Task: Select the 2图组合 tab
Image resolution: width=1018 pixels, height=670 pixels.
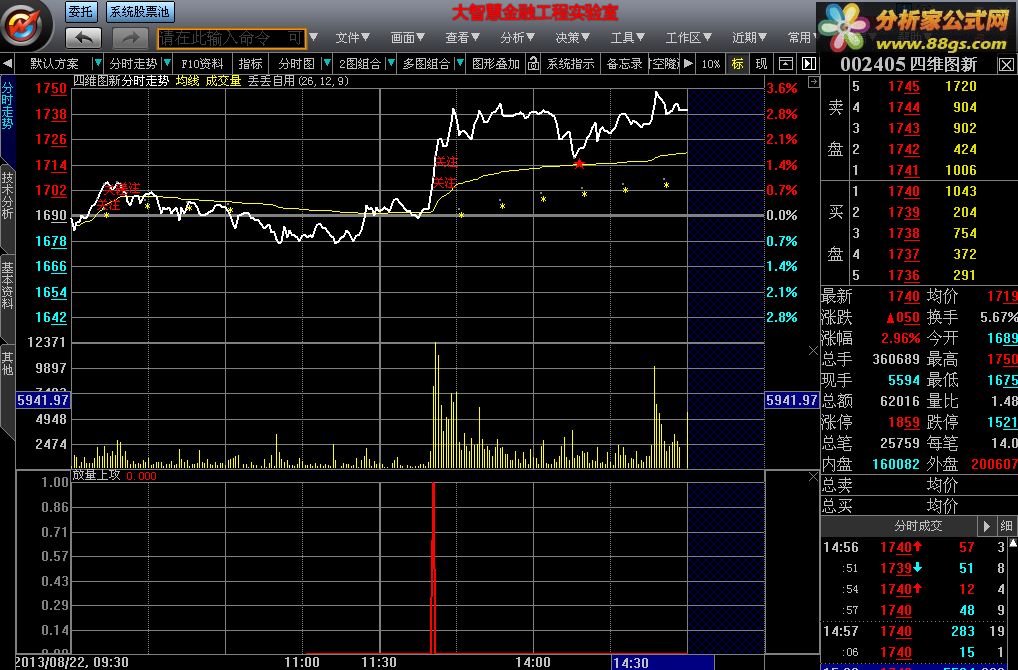Action: pos(360,64)
